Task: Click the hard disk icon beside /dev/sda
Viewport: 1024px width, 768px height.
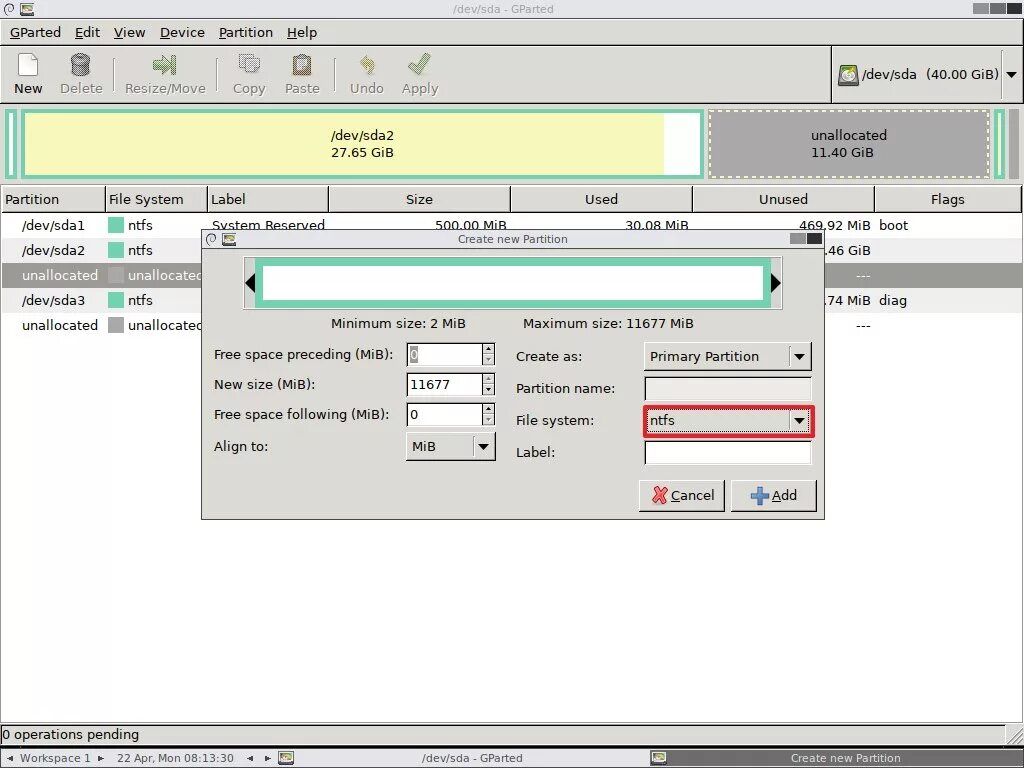Action: 848,74
